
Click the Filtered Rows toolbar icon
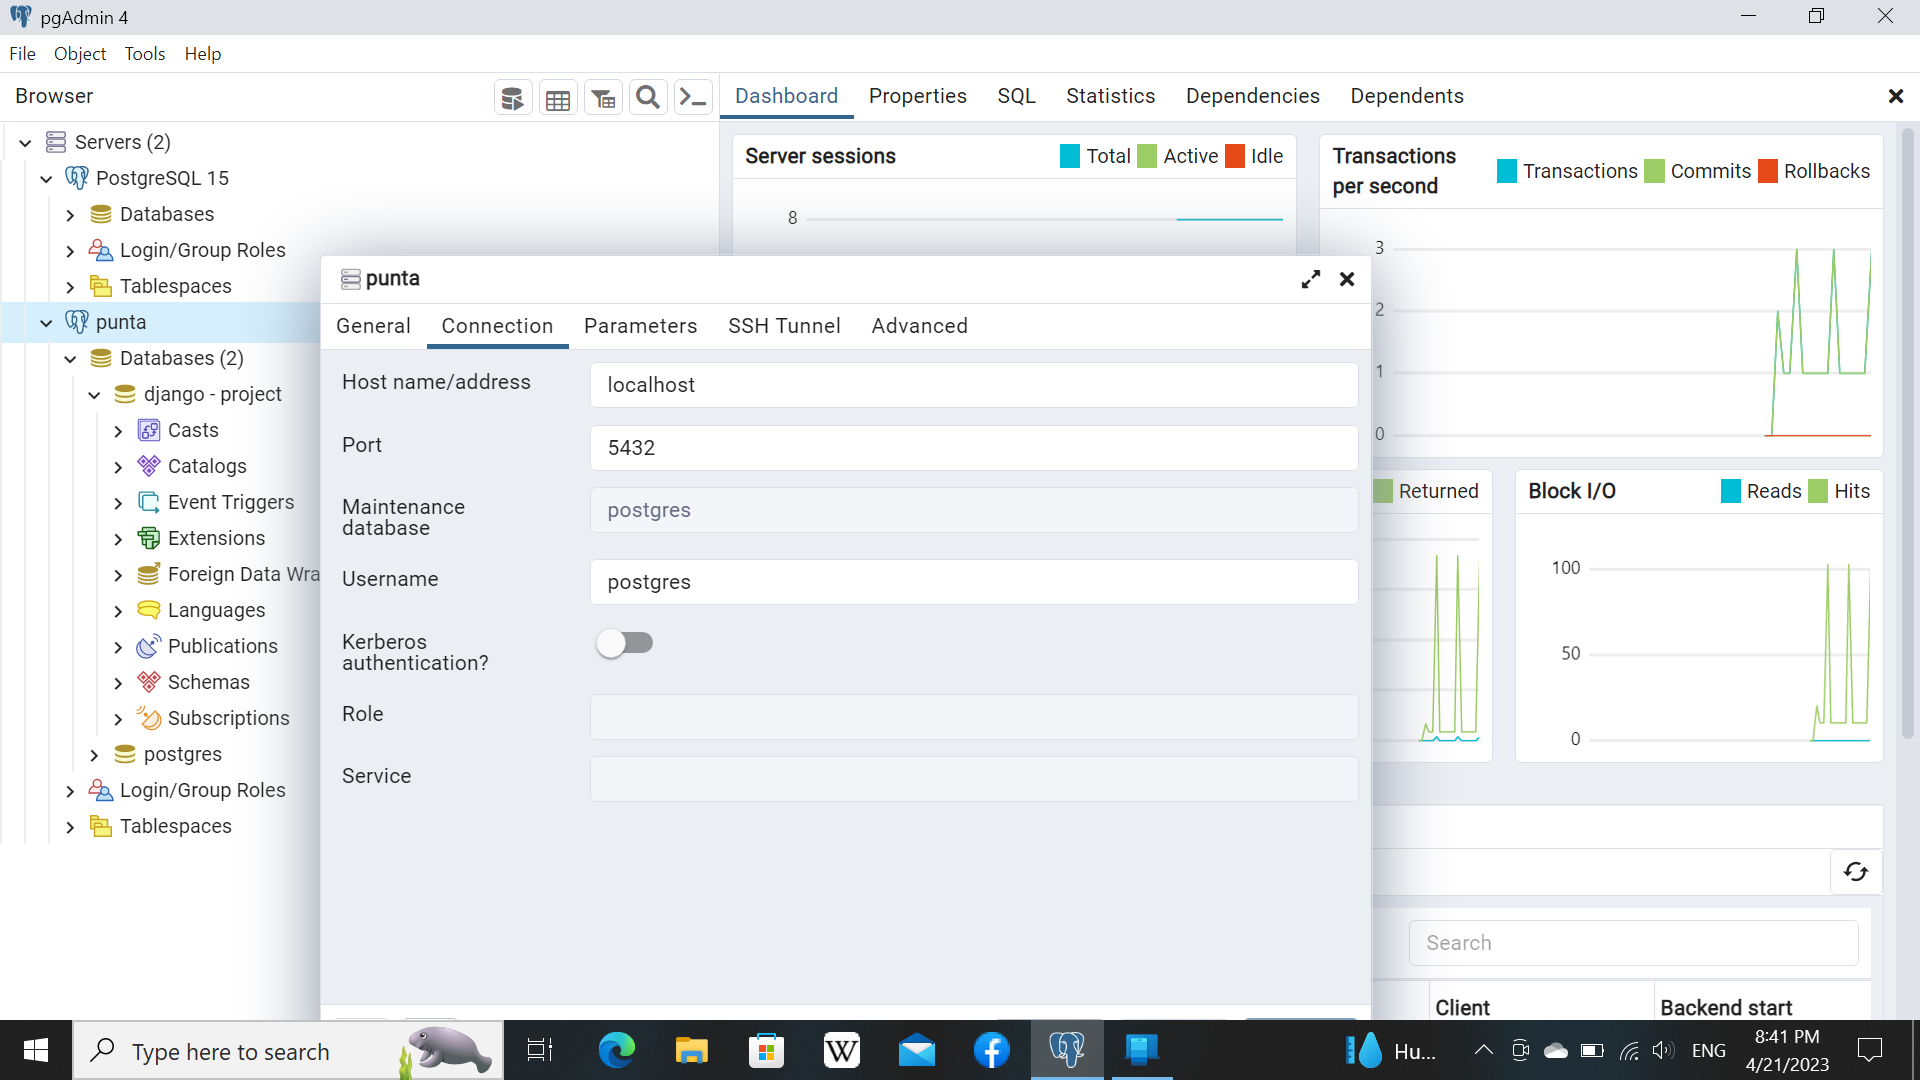pyautogui.click(x=603, y=97)
